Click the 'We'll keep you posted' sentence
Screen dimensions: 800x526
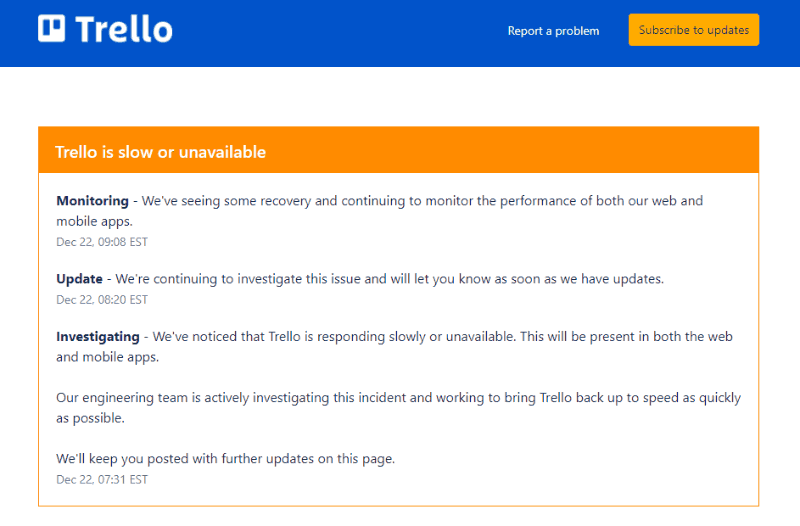coord(225,459)
